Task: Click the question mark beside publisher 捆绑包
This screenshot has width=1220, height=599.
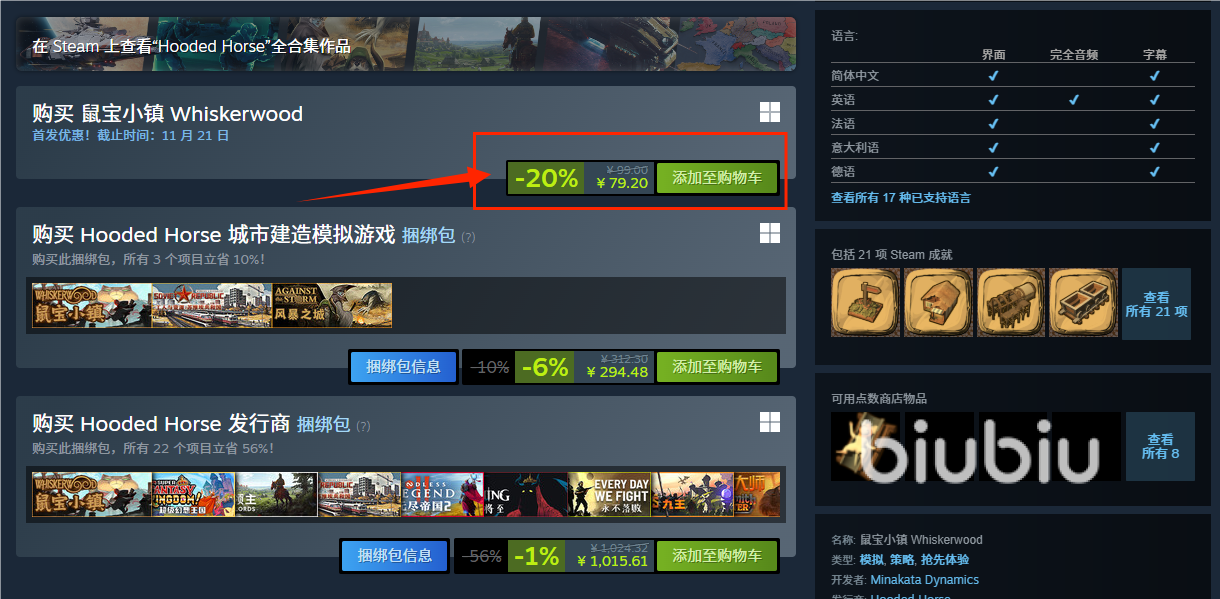Action: coord(363,426)
